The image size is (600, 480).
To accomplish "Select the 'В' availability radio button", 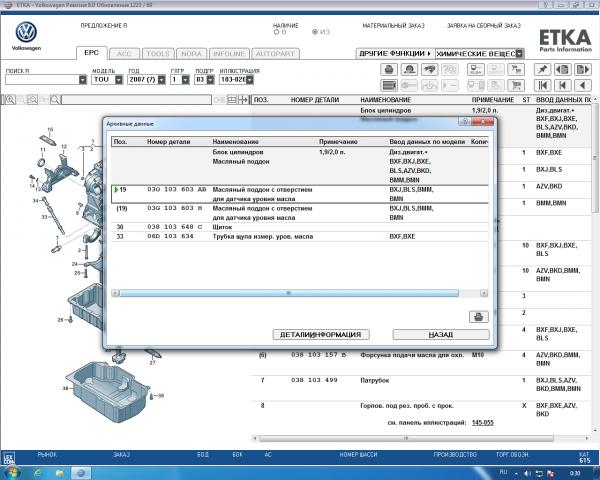I will (277, 32).
